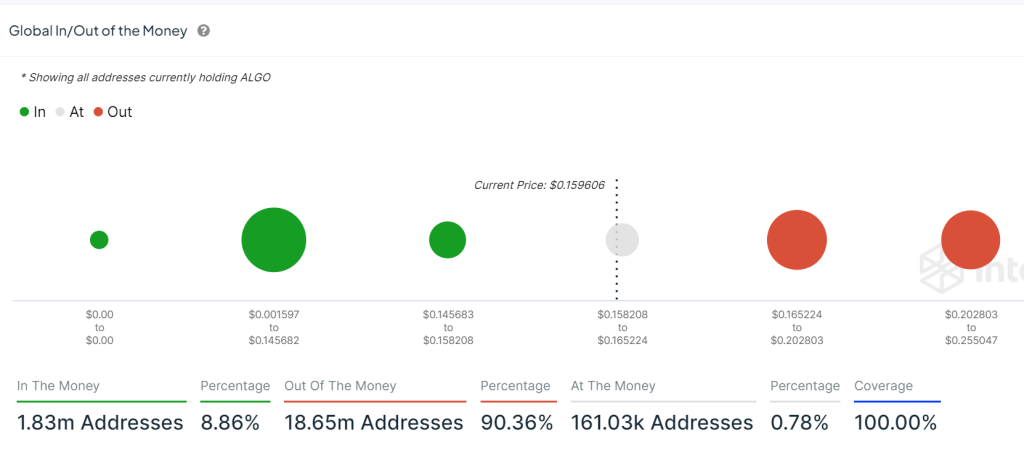This screenshot has width=1024, height=461.
Task: Click the "1.83m Addresses" value
Action: click(100, 423)
